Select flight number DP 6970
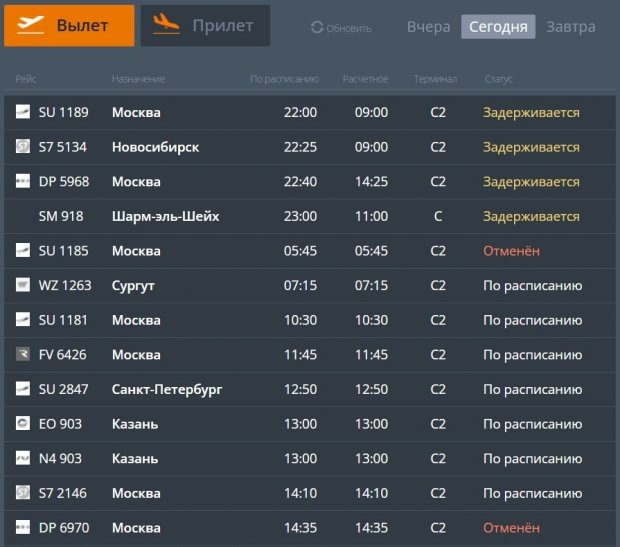Screen dimensions: 620x547 point(64,528)
